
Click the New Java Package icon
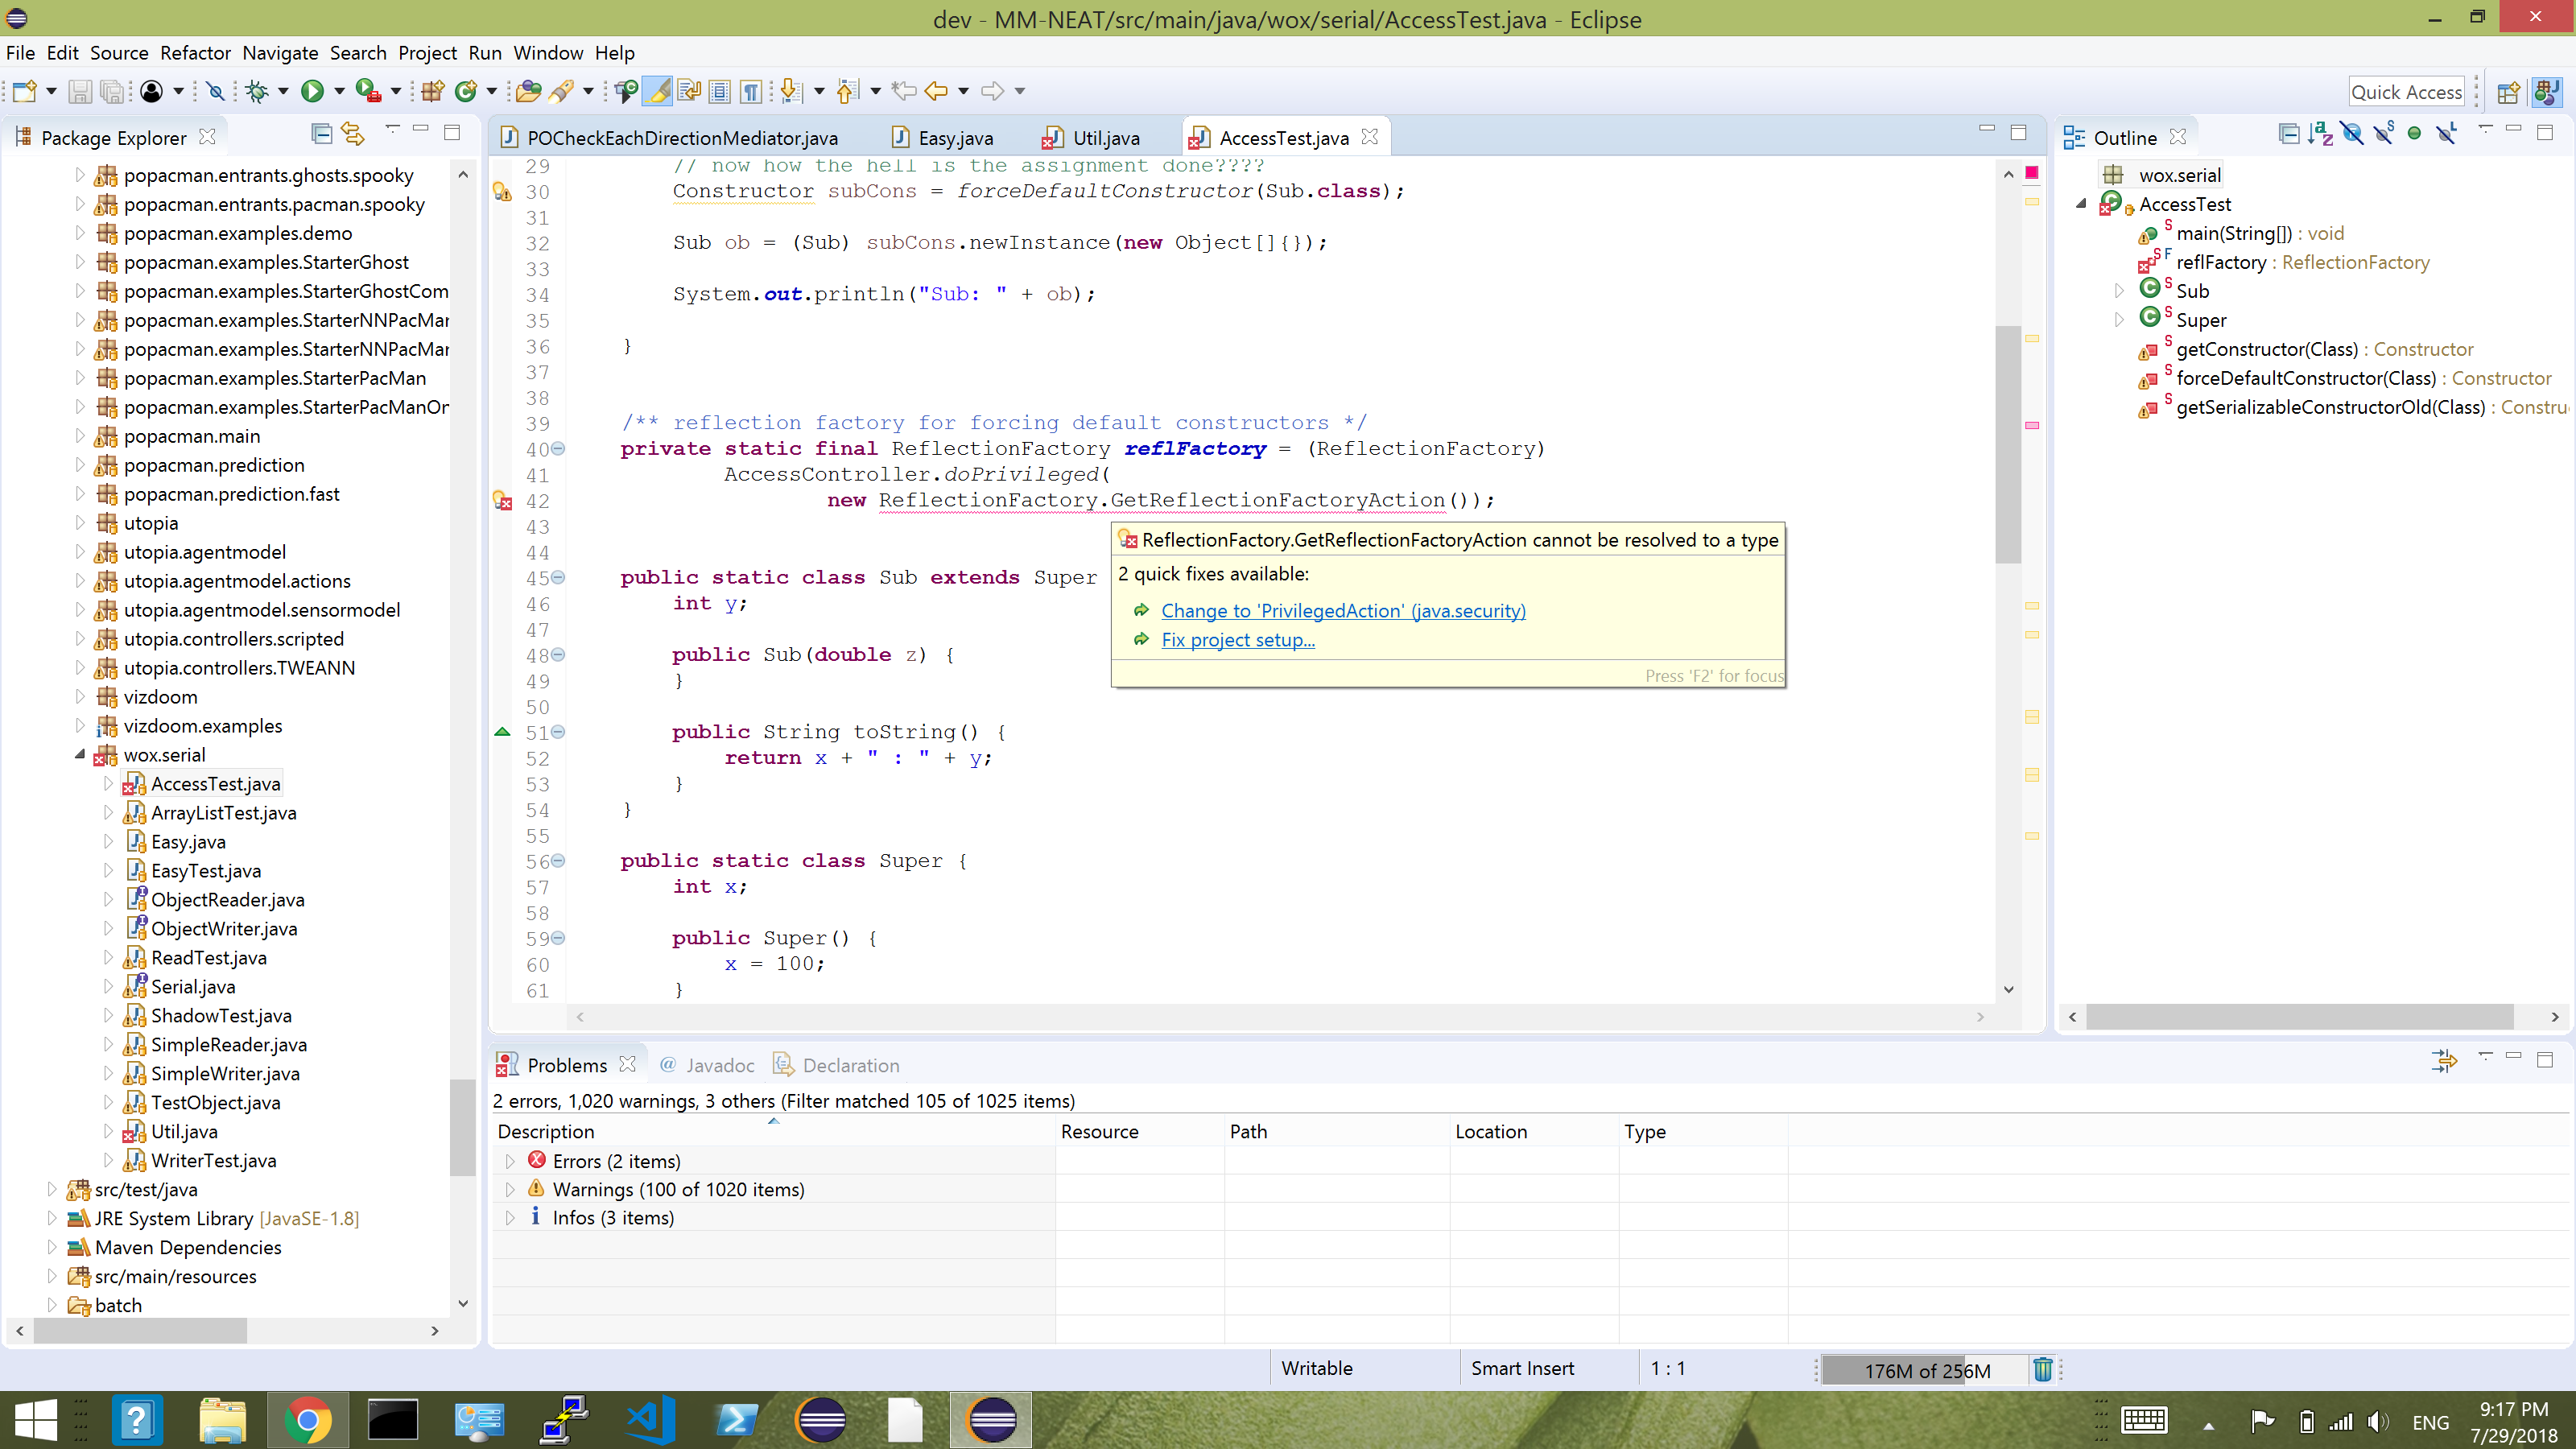[x=432, y=92]
